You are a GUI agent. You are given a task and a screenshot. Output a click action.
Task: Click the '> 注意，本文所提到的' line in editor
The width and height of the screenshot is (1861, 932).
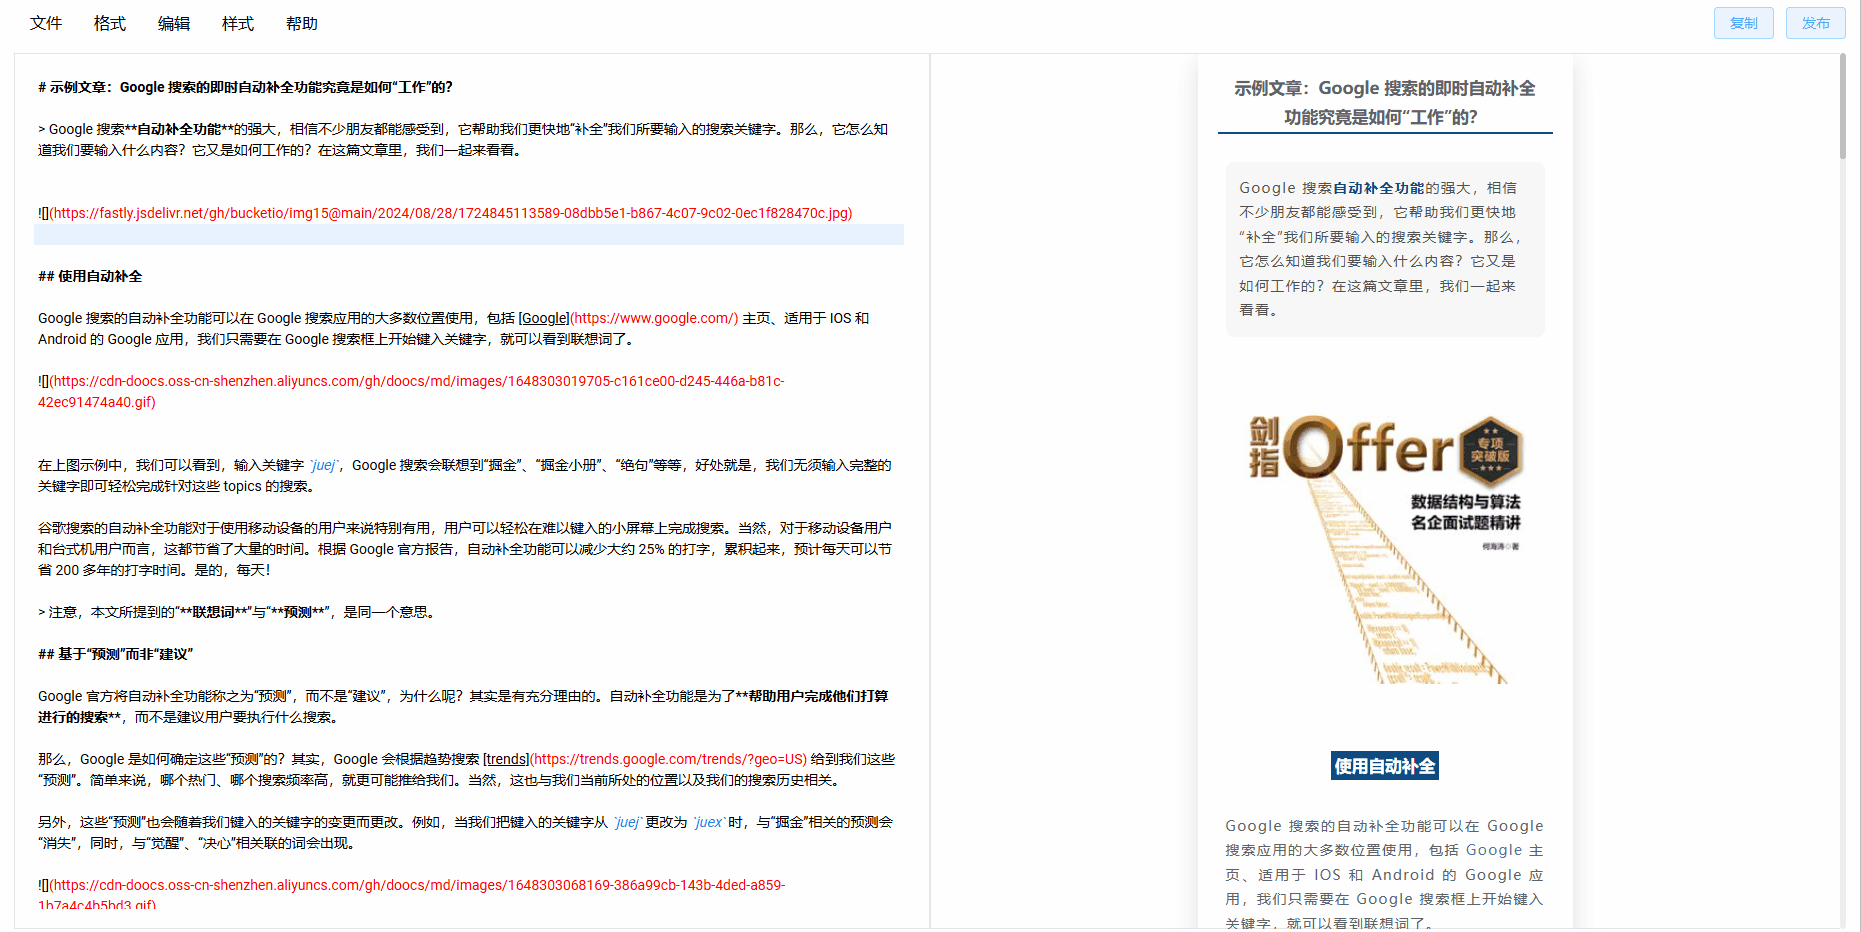236,612
